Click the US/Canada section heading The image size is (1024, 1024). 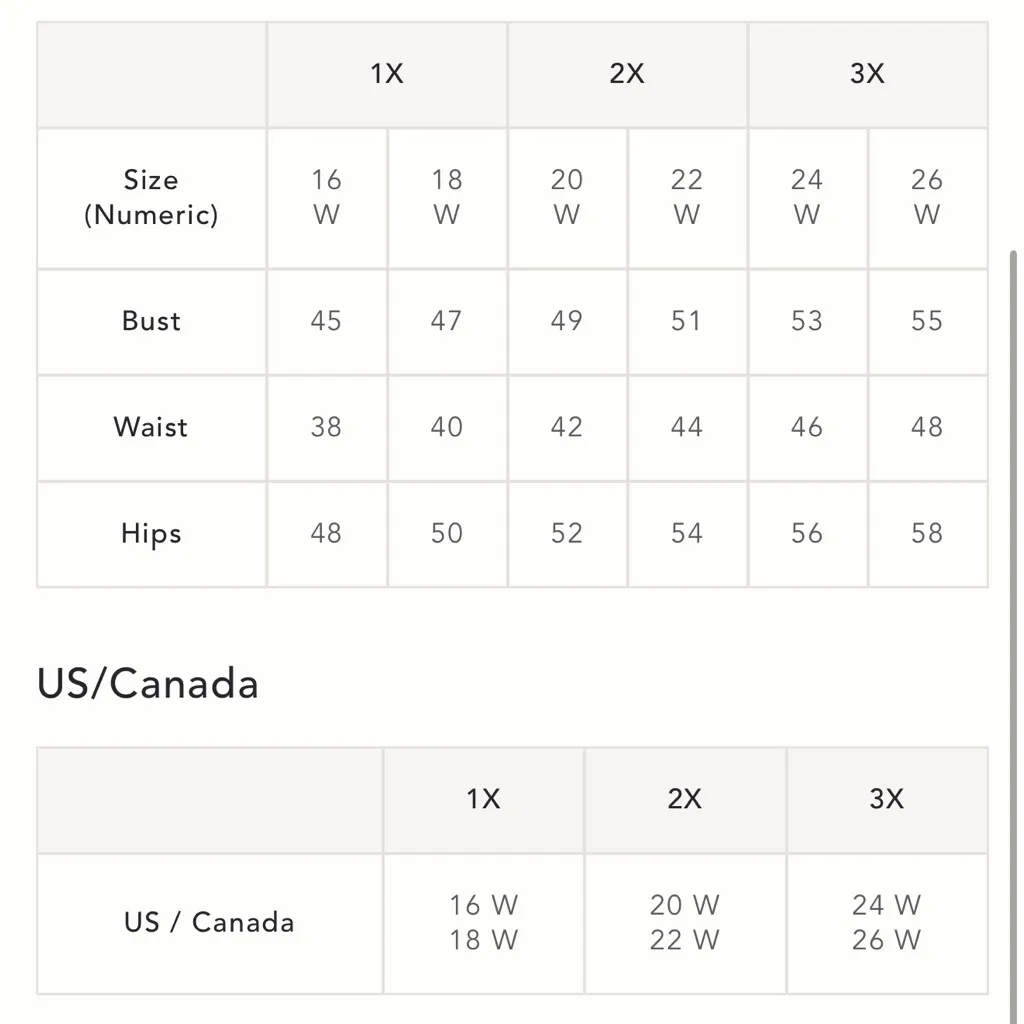148,684
